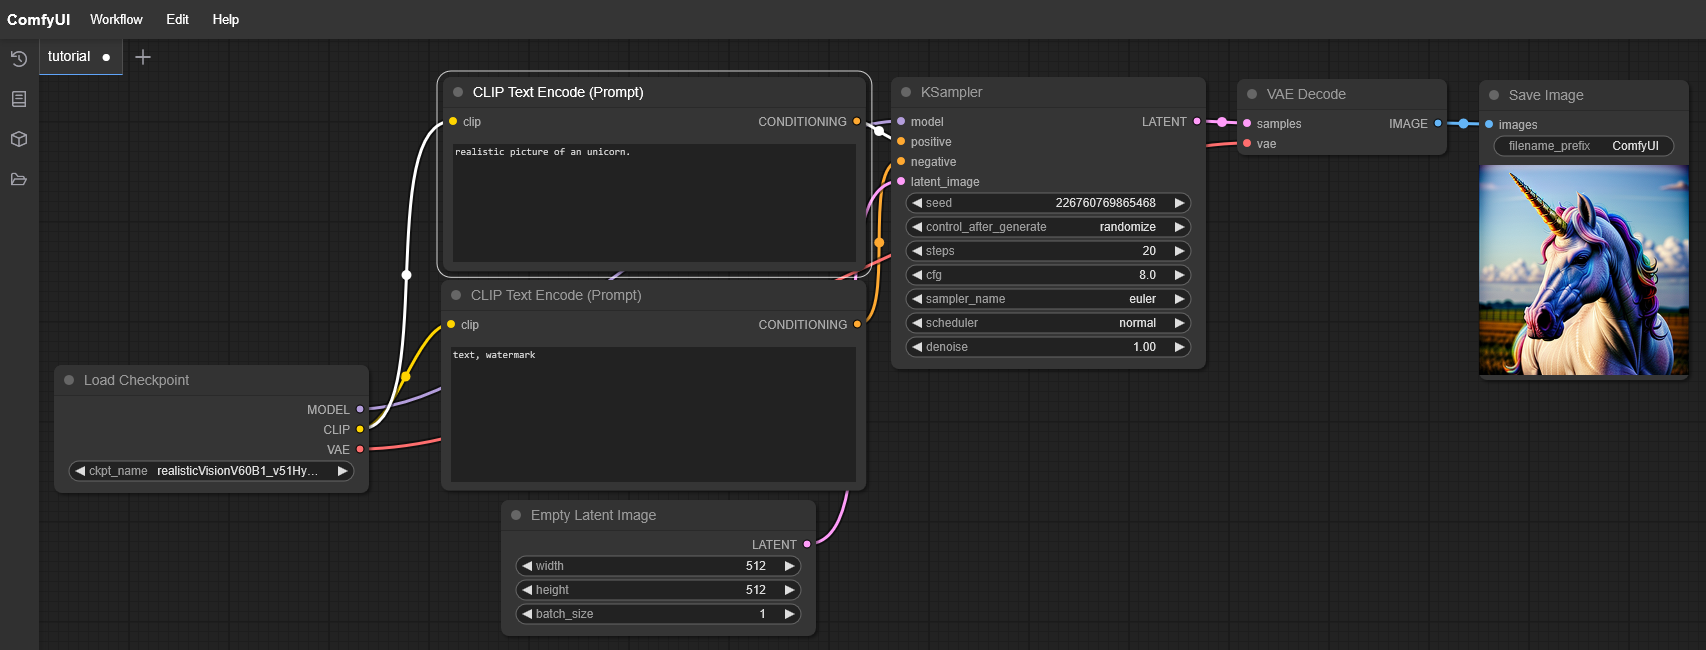This screenshot has width=1706, height=650.
Task: Collapse the Load Checkpoint node via dot
Action: tap(69, 380)
